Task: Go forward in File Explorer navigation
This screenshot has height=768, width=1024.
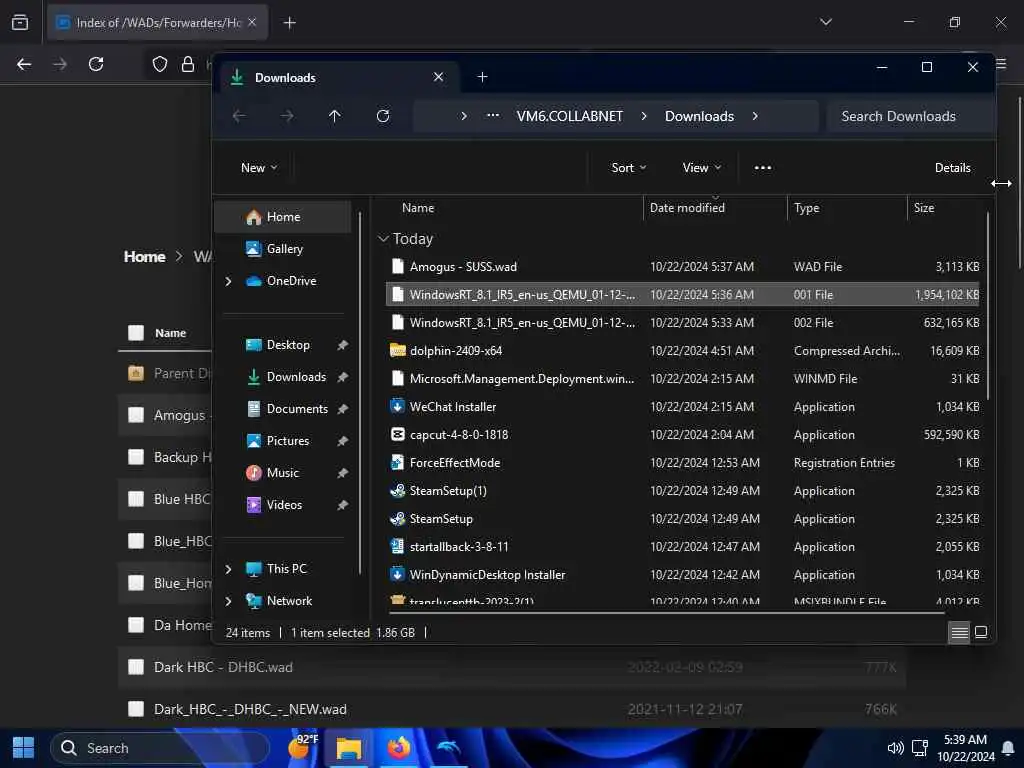Action: click(x=287, y=116)
